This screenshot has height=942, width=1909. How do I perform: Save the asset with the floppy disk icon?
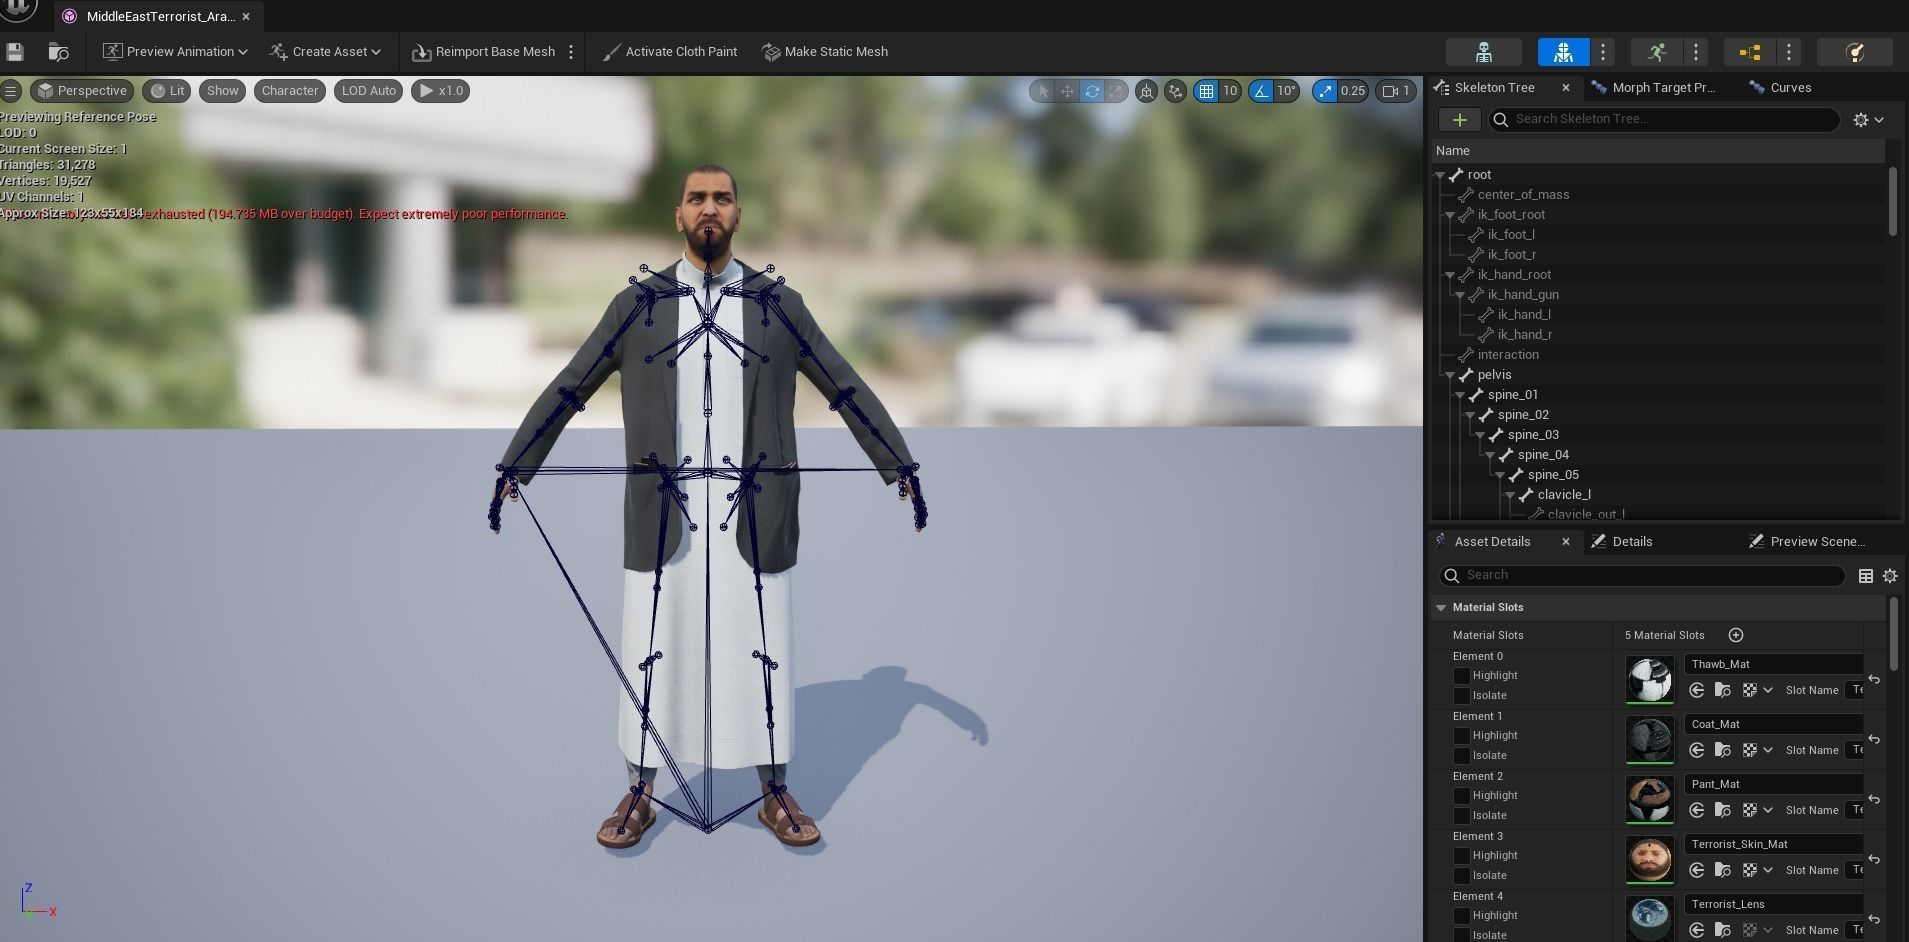click(x=15, y=52)
